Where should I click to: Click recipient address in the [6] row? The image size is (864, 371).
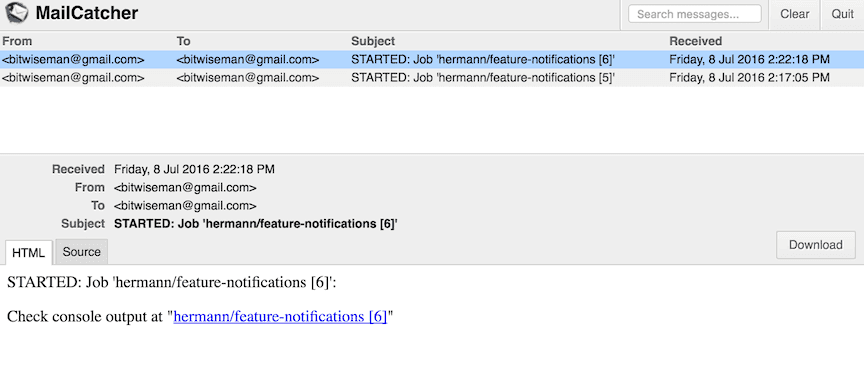coord(248,60)
